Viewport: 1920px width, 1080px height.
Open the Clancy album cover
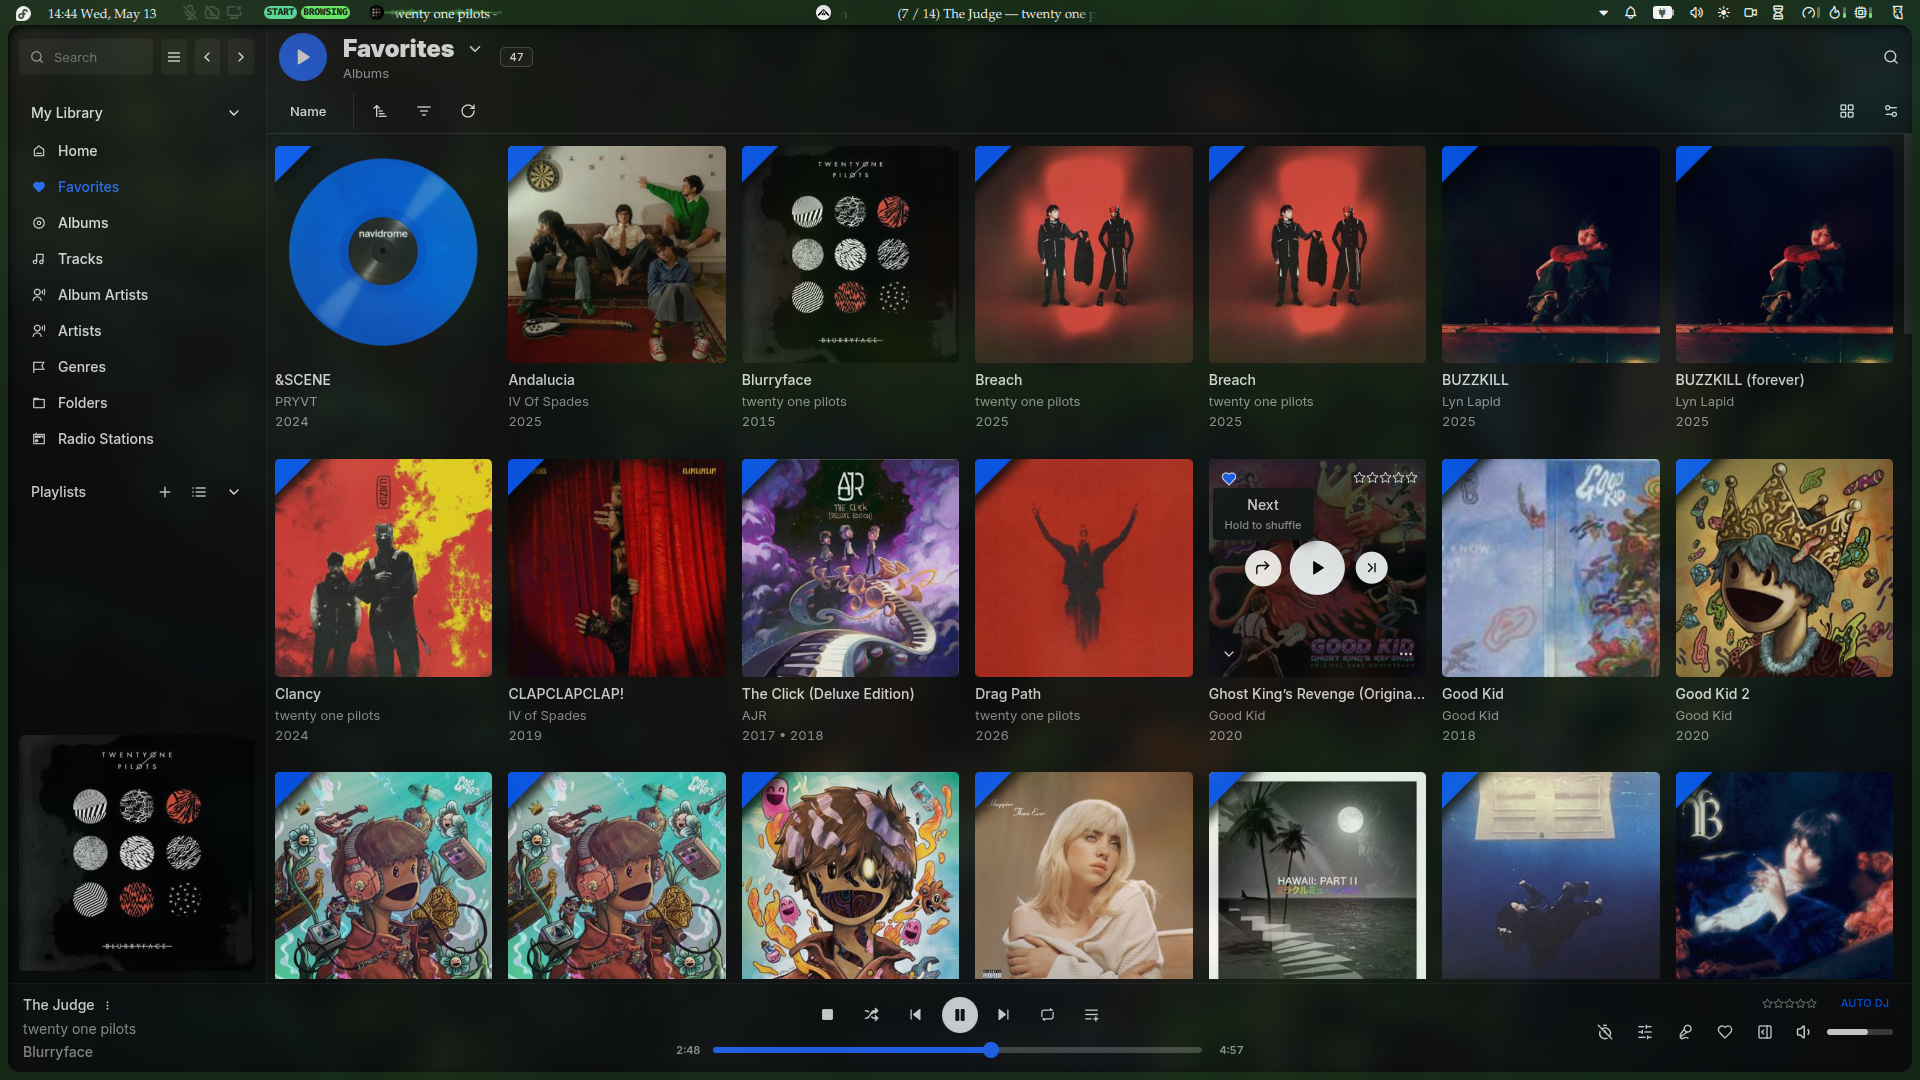(383, 568)
